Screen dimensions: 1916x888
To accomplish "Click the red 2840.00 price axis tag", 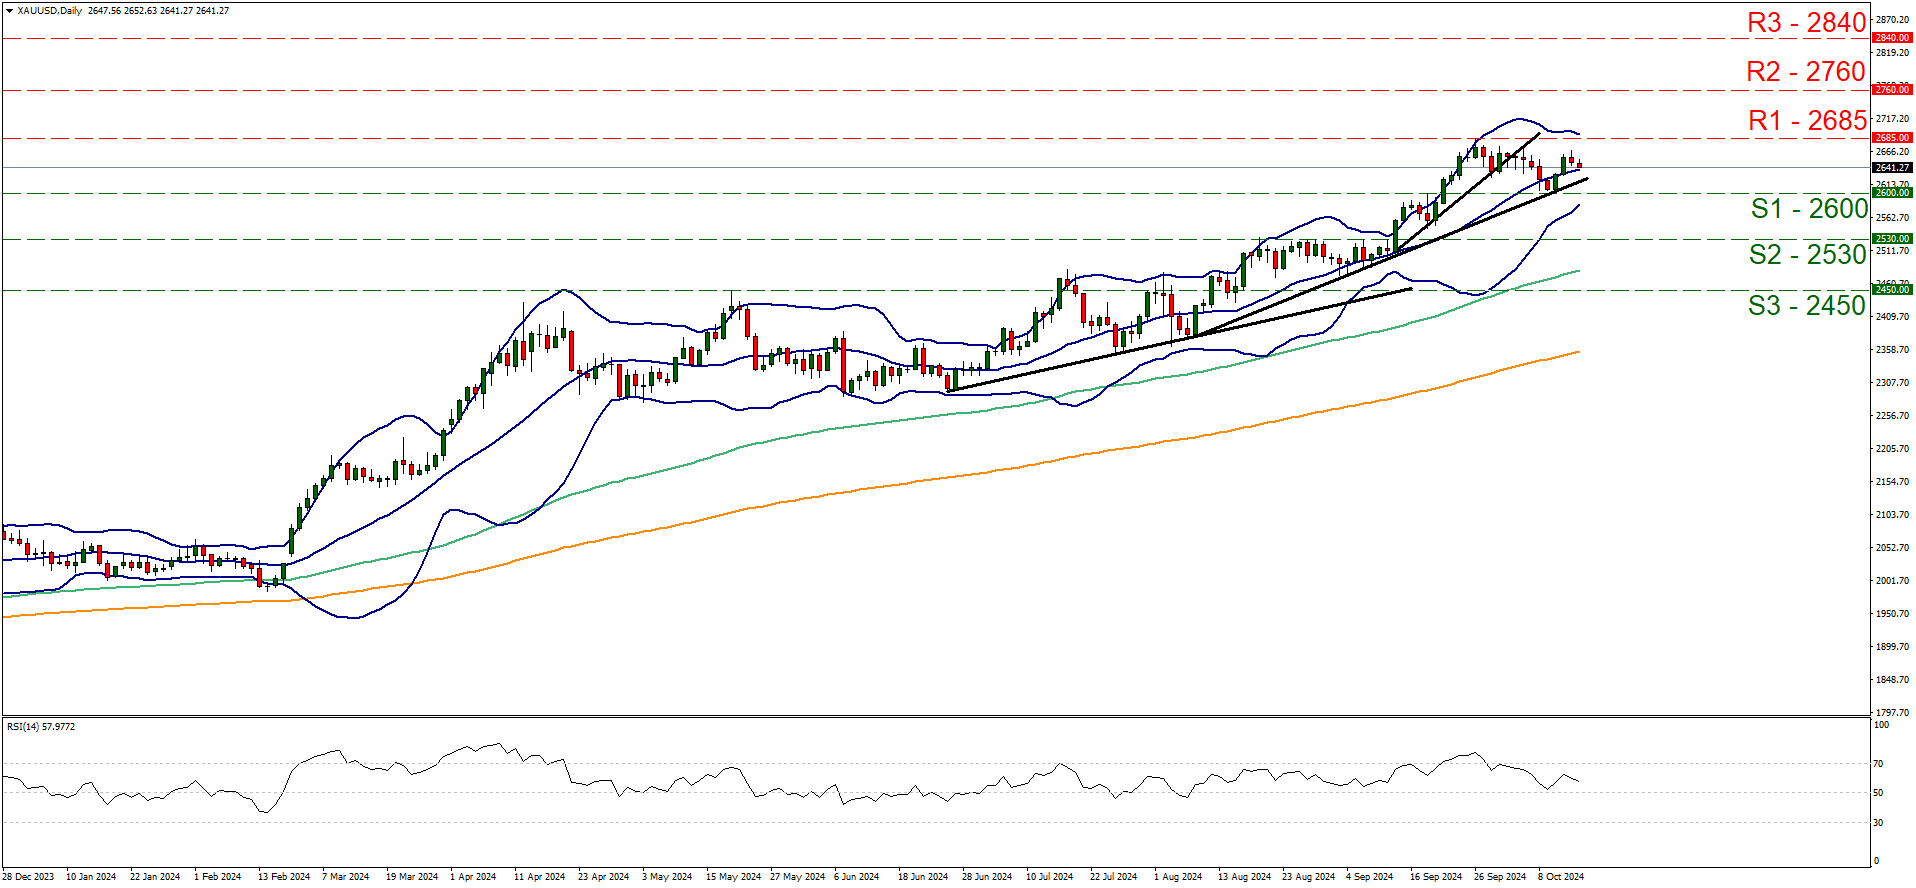I will tap(1892, 38).
